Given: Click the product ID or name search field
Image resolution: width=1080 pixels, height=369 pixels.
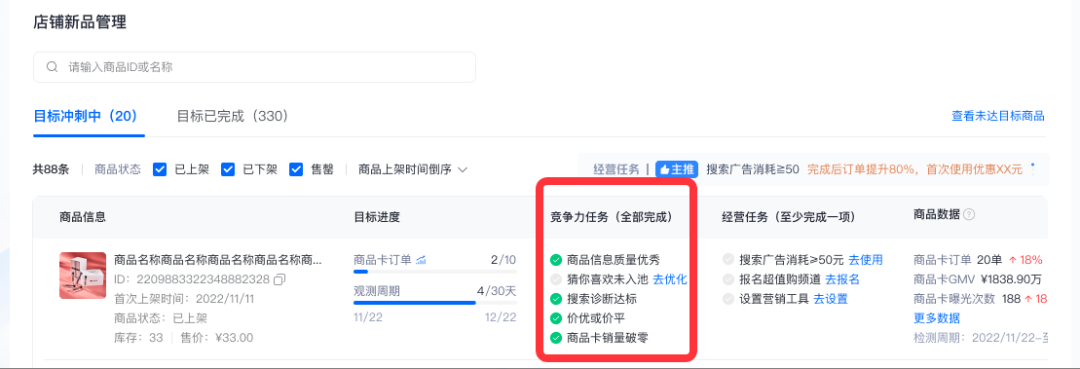Looking at the screenshot, I should tap(254, 67).
